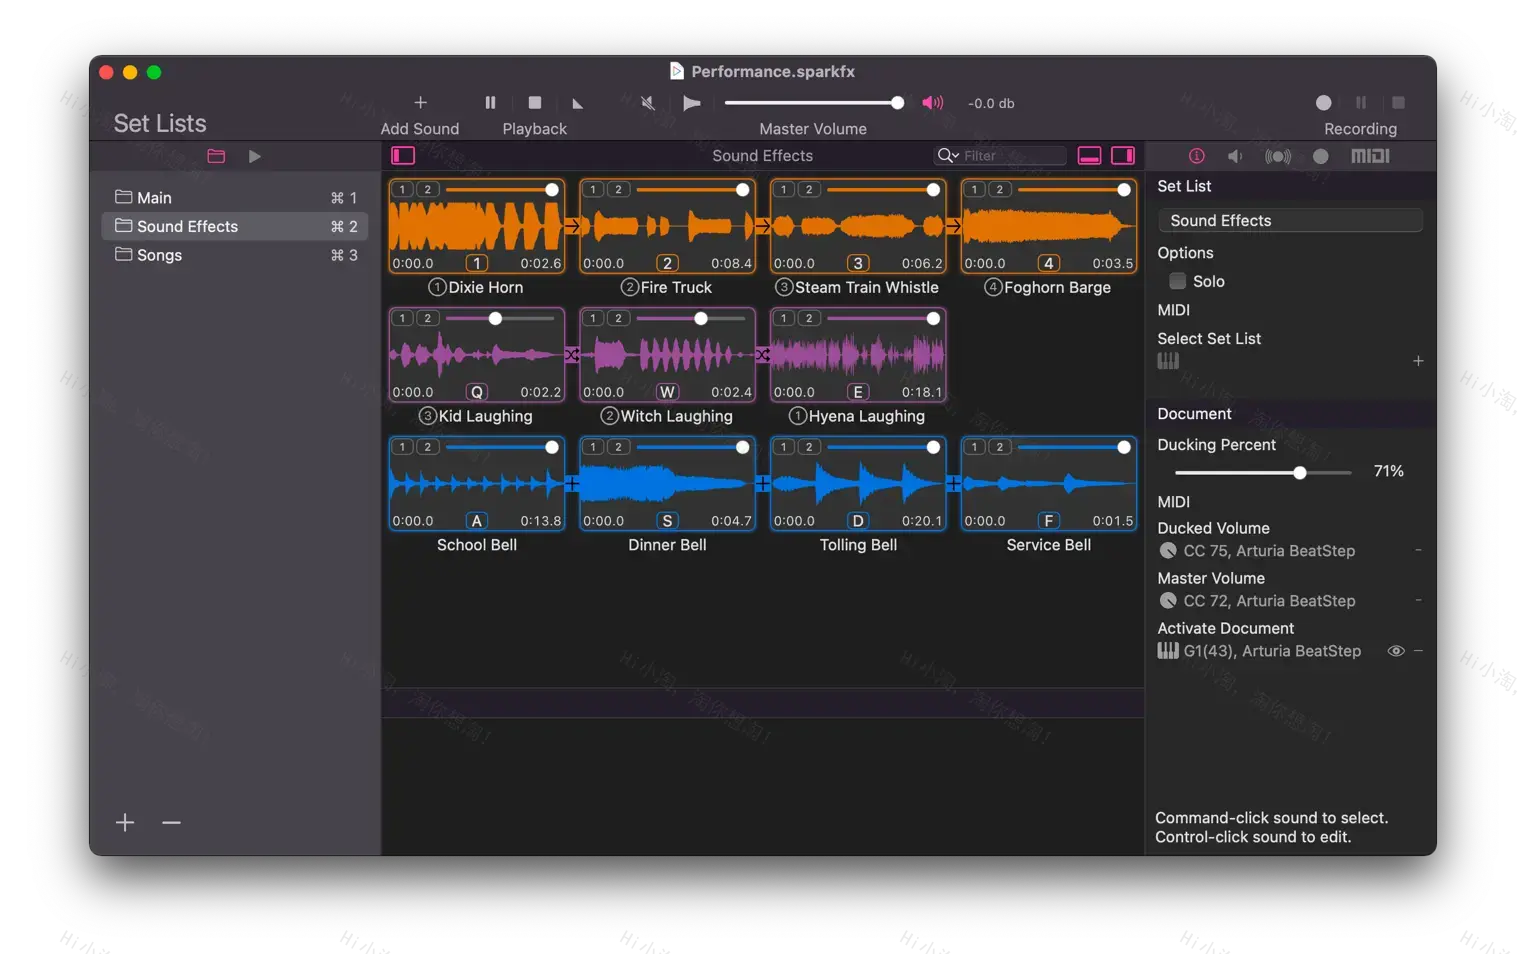Open the MIDI panel in the inspector

click(x=1369, y=156)
